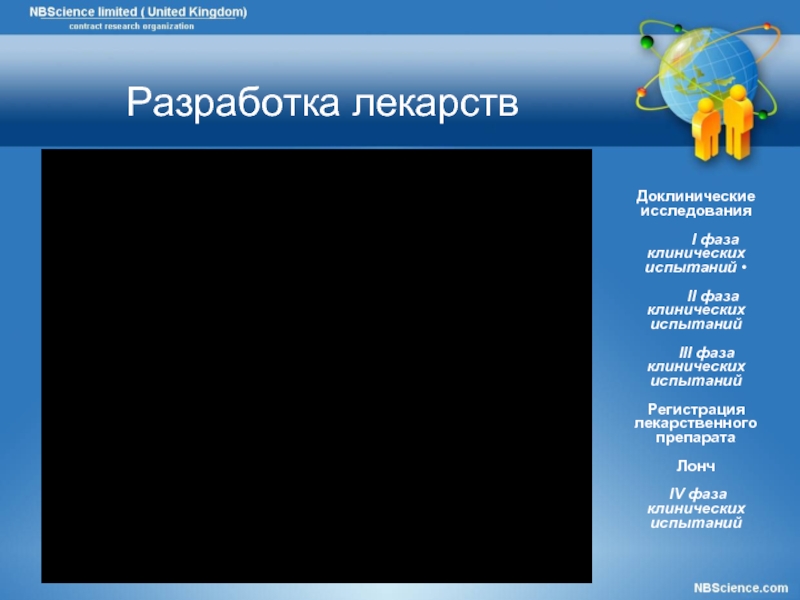This screenshot has height=600, width=800.
Task: Jump to IV фаза клинических испытаний
Action: tap(696, 508)
